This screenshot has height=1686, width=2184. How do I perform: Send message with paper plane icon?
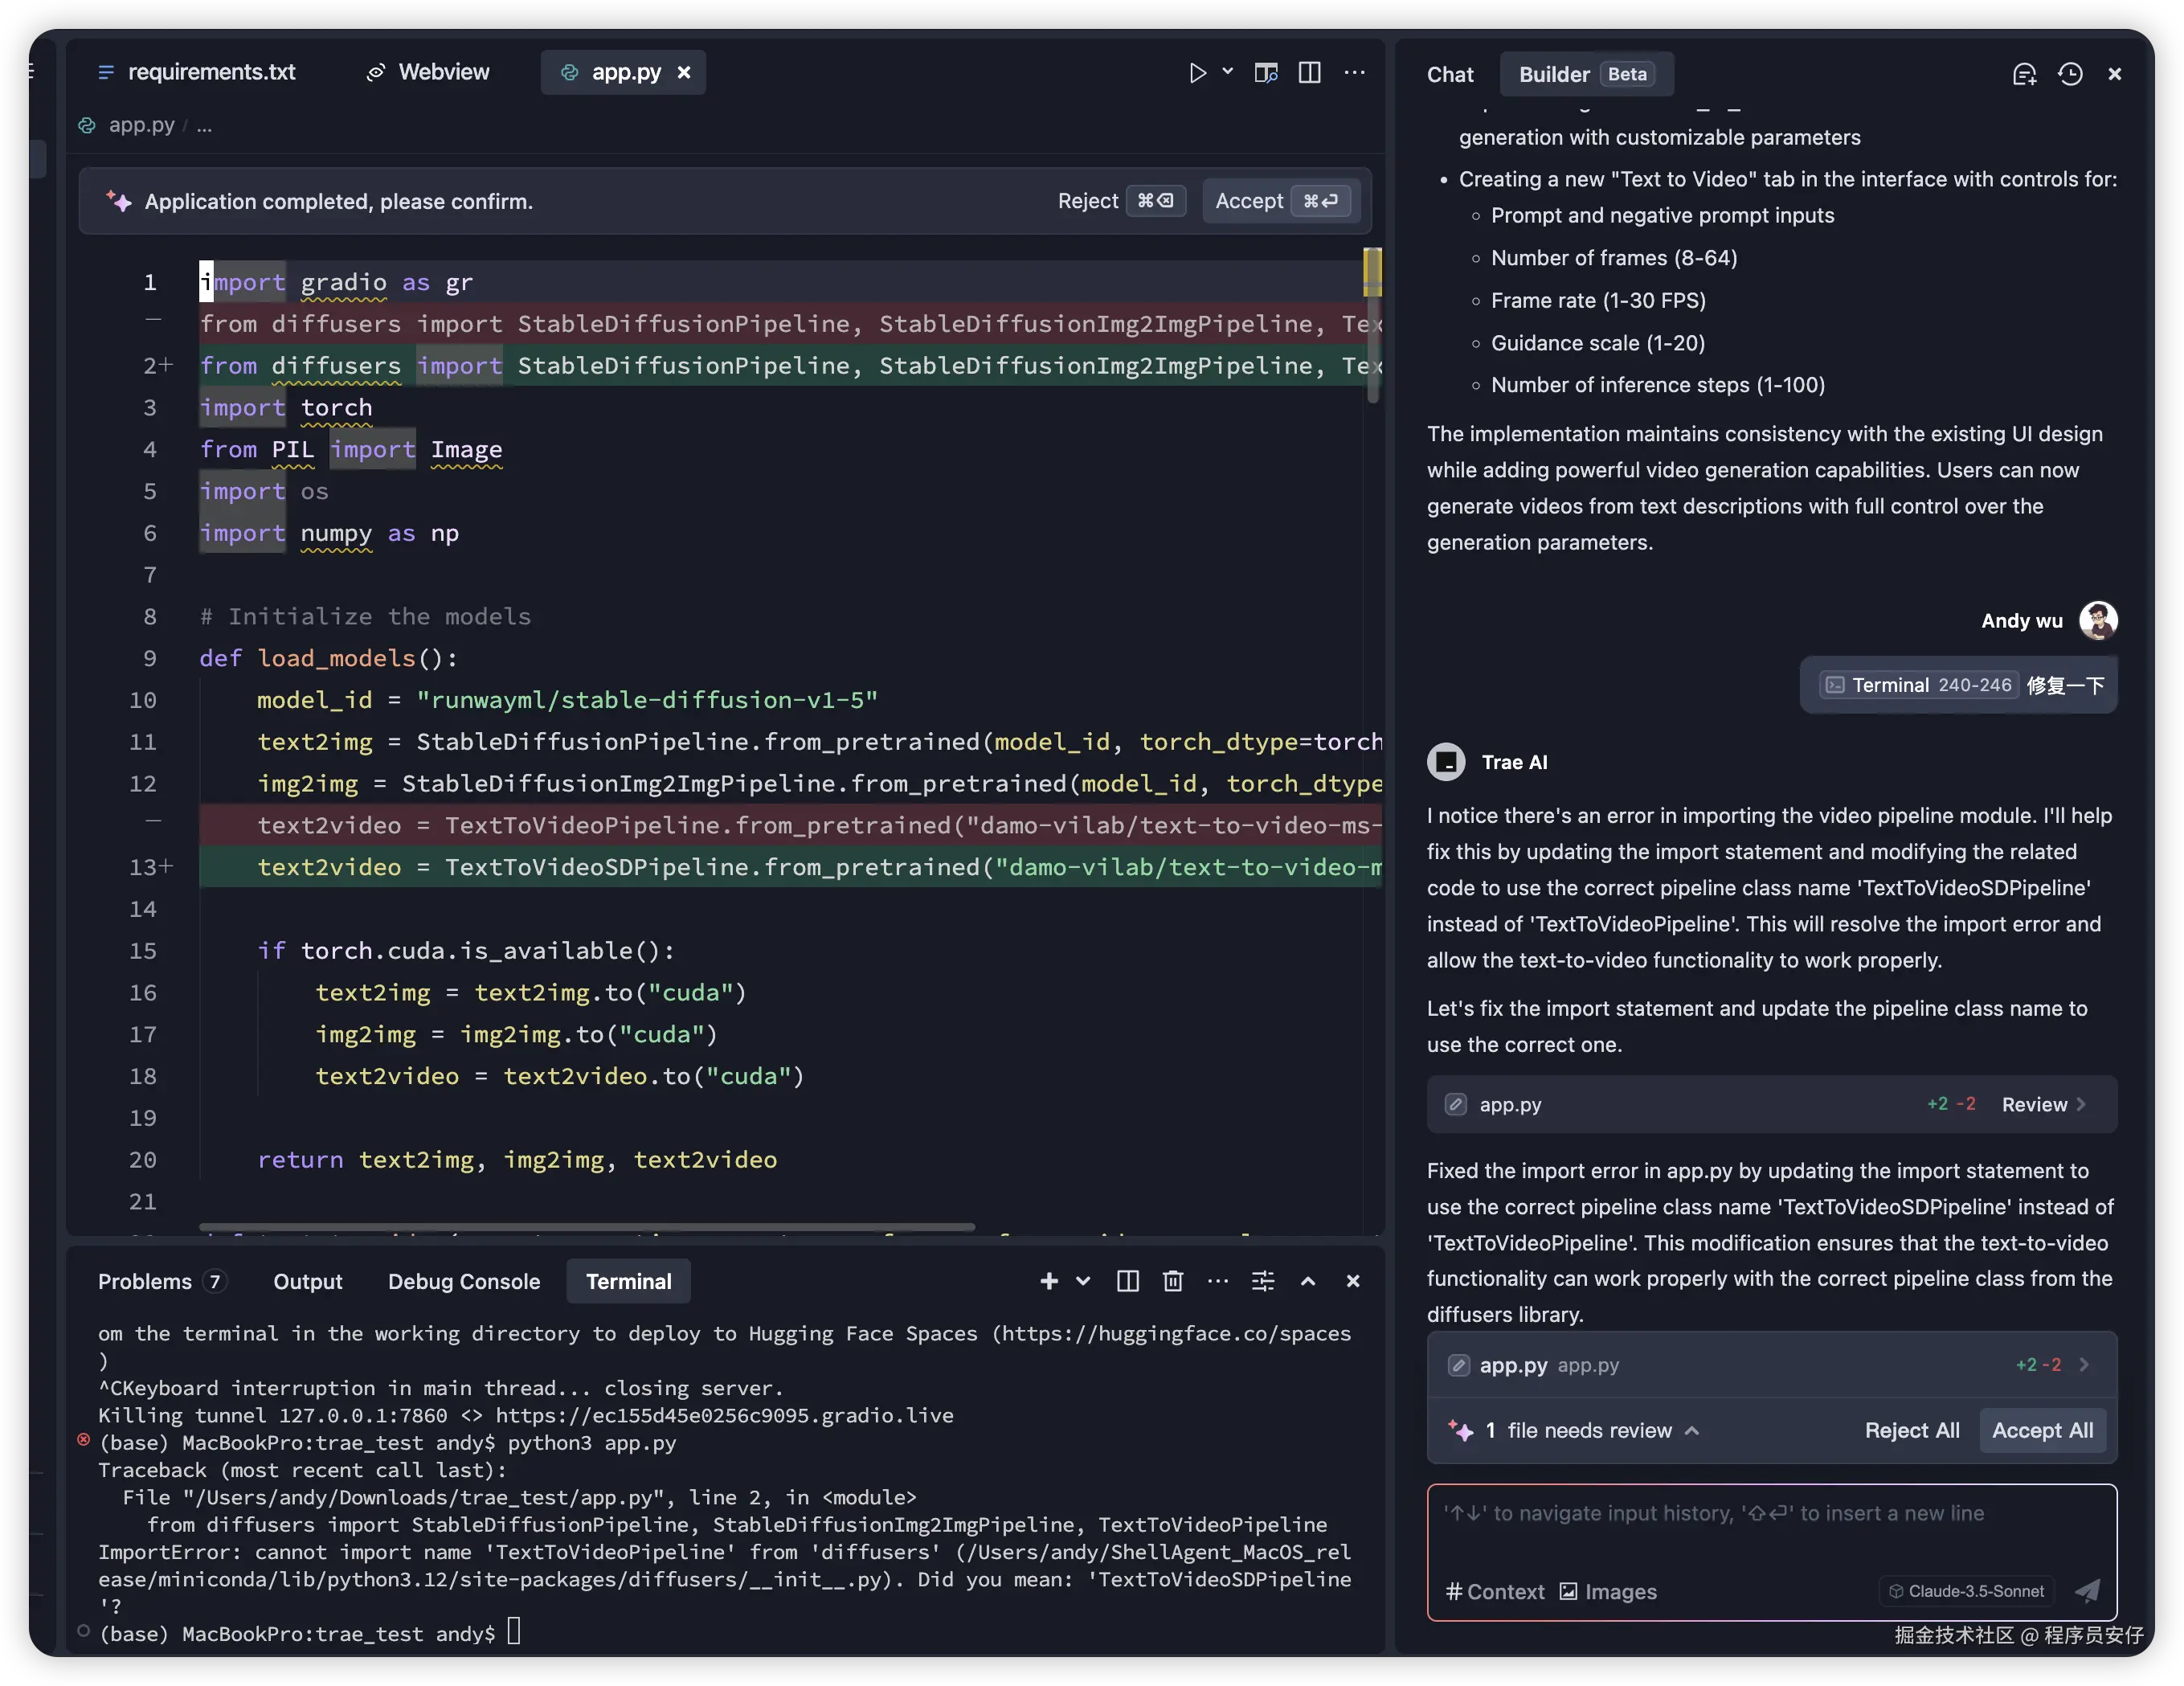coord(2087,1591)
